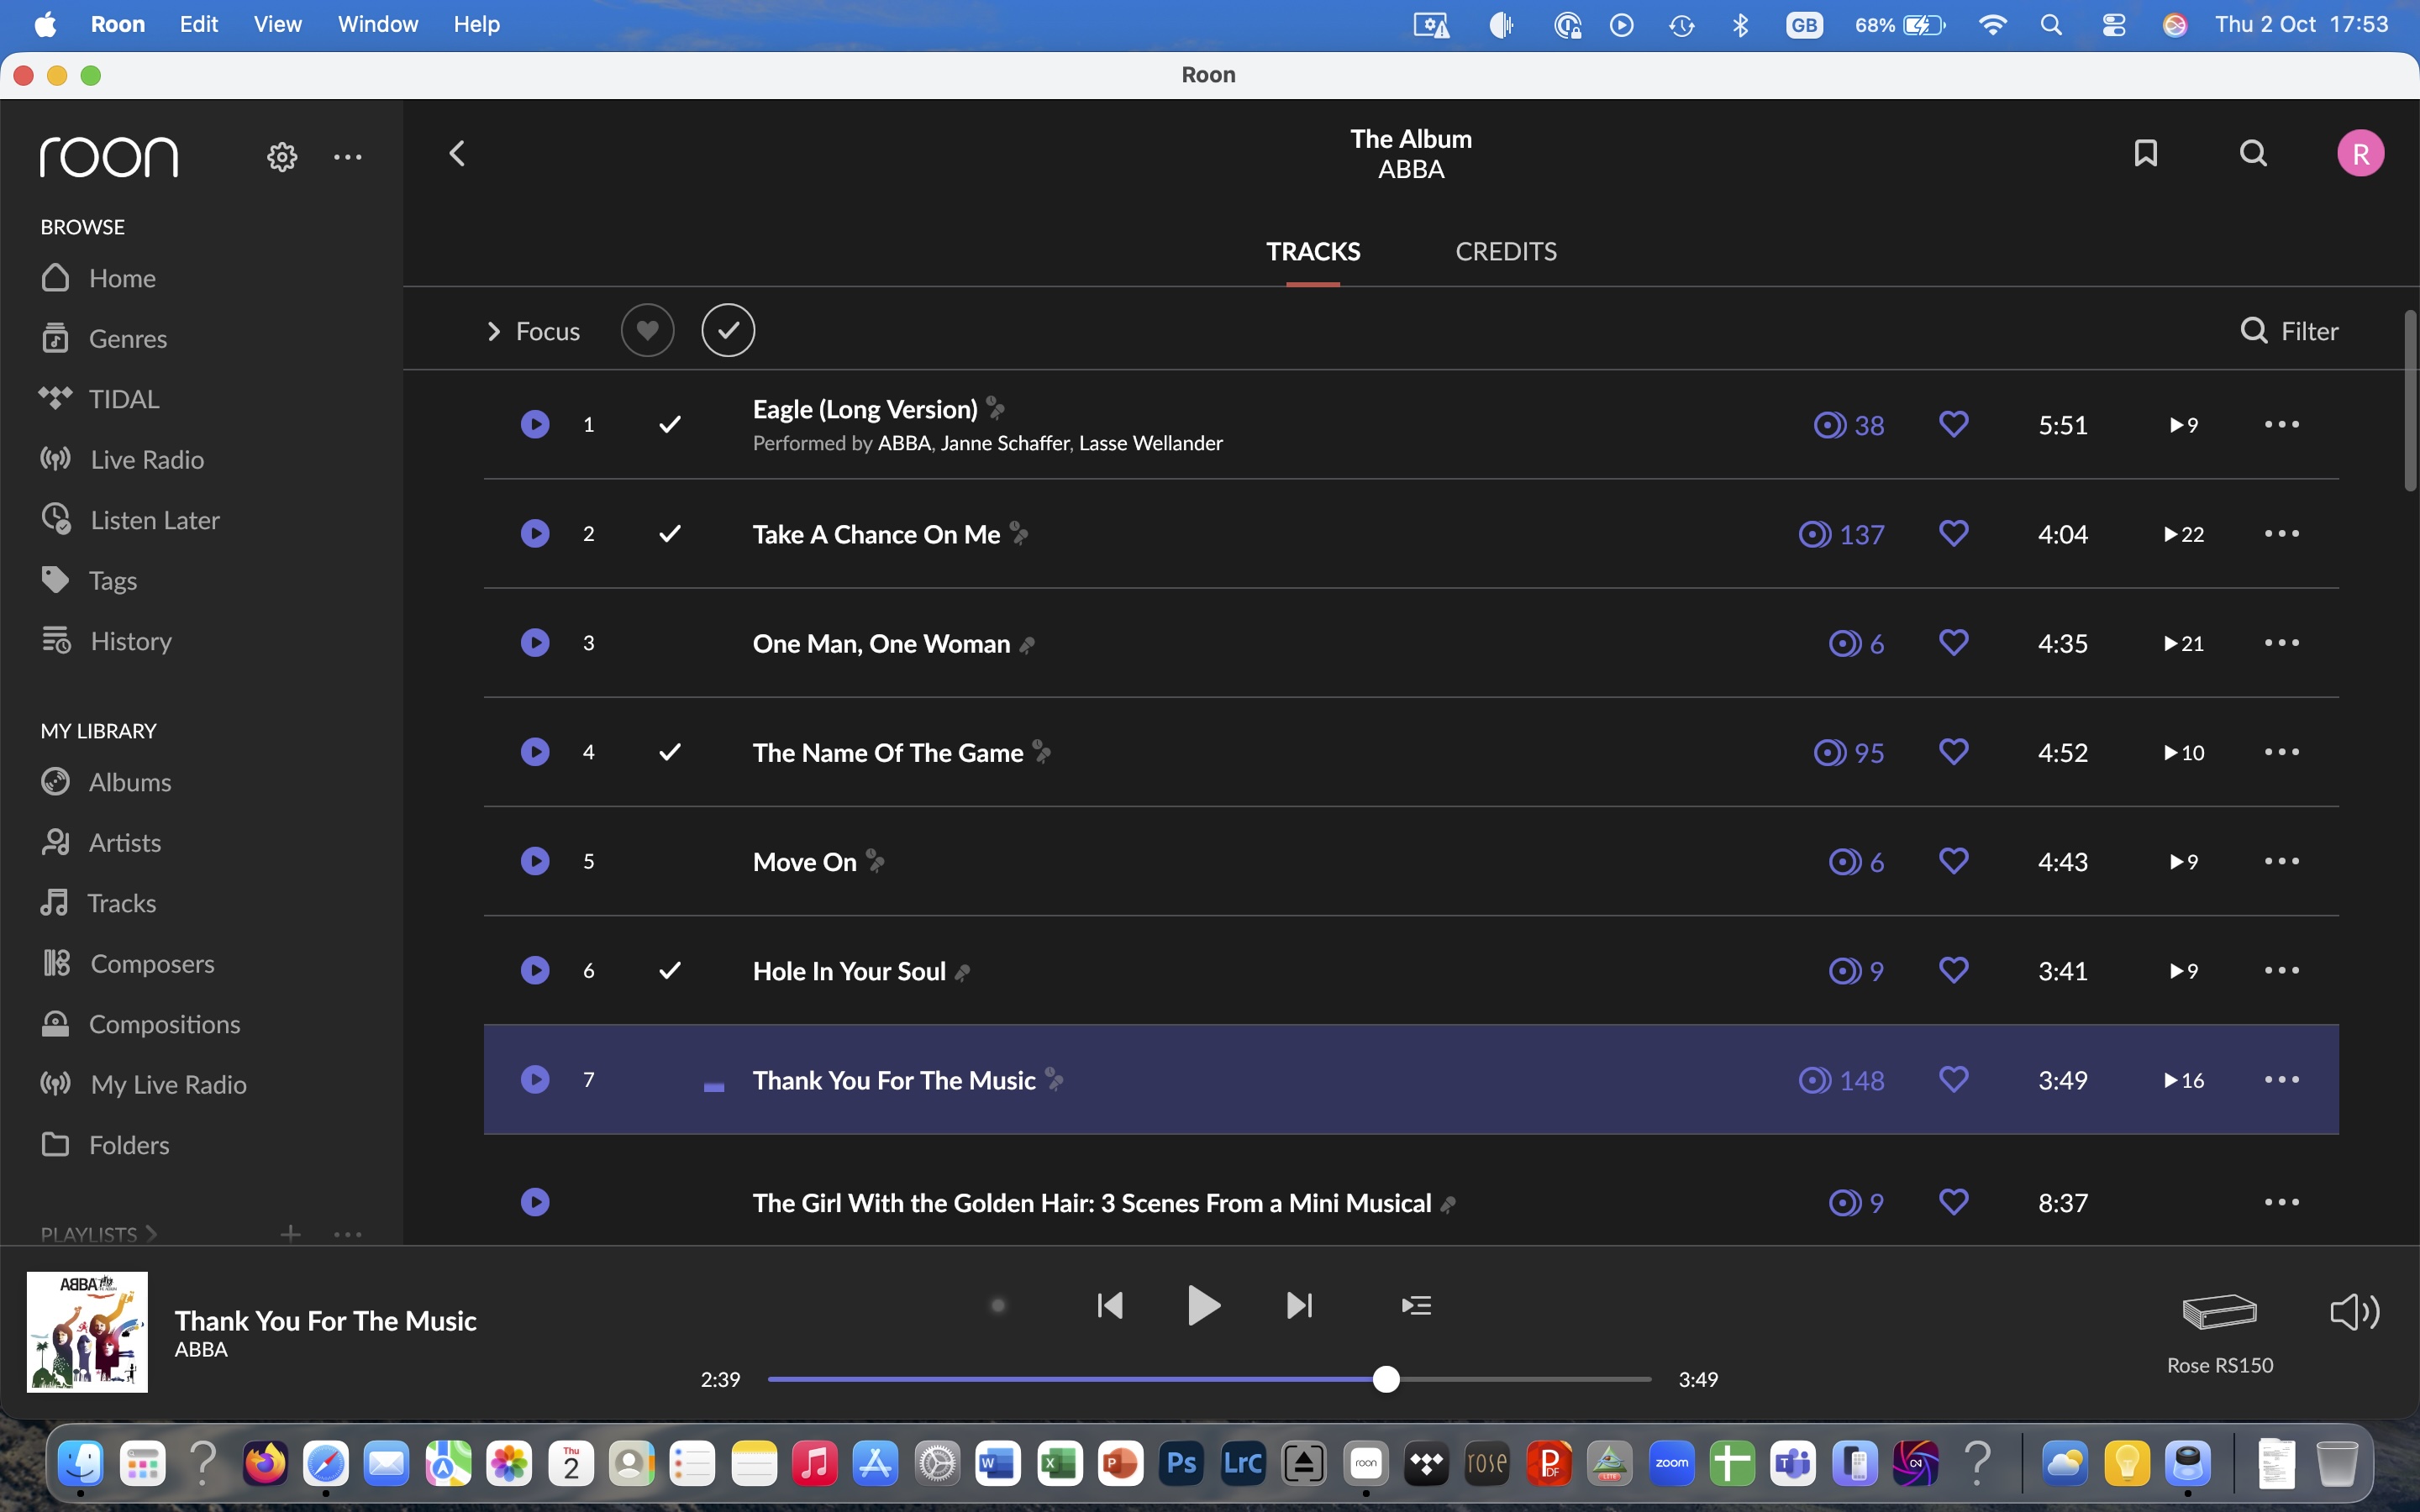
Task: Open the volume speaker control
Action: point(2354,1311)
